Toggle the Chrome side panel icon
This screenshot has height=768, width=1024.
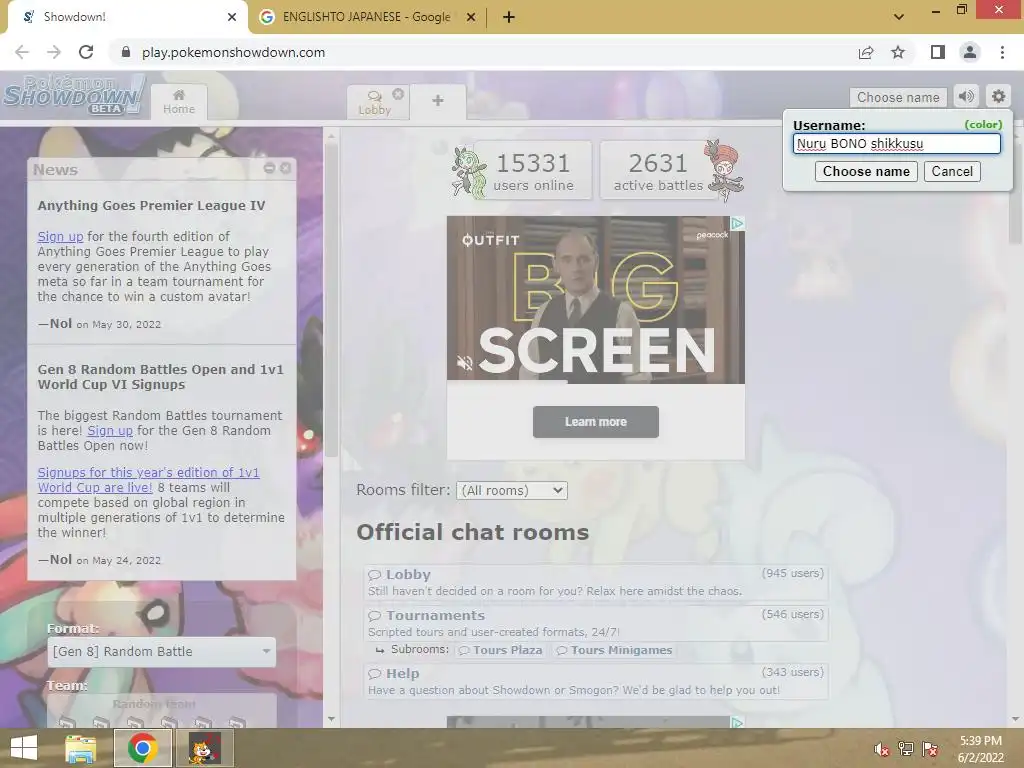[x=938, y=52]
